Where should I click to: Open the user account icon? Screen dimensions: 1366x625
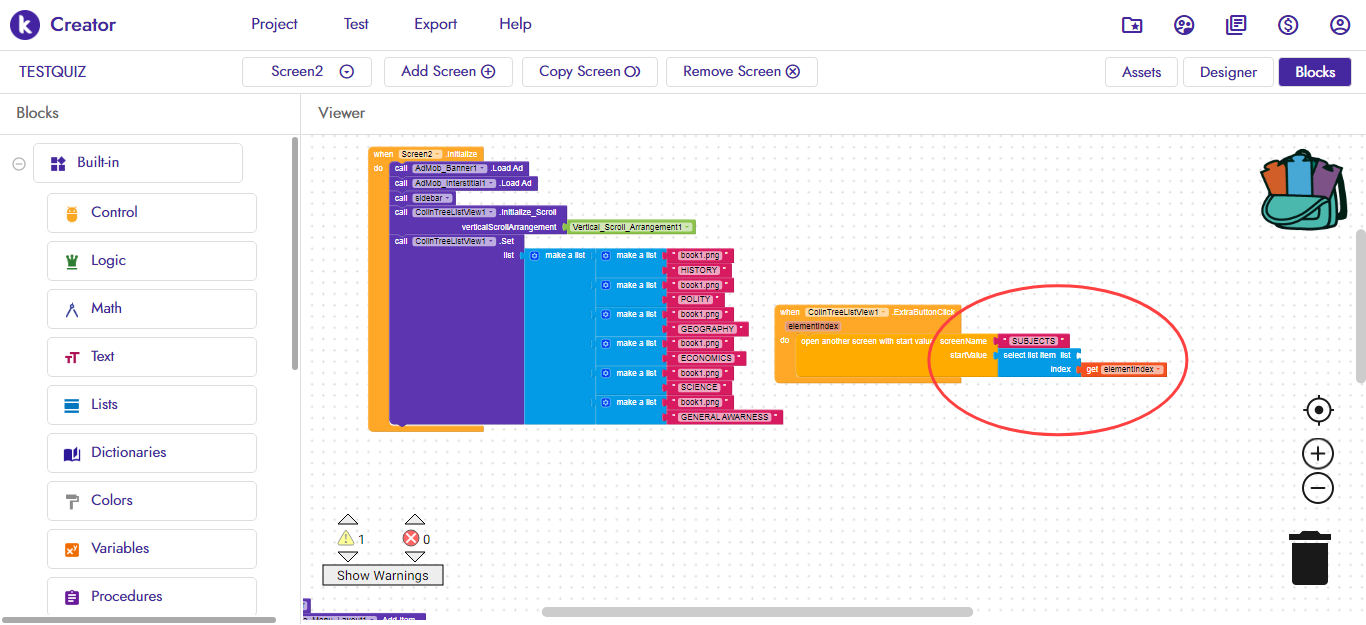point(1340,25)
